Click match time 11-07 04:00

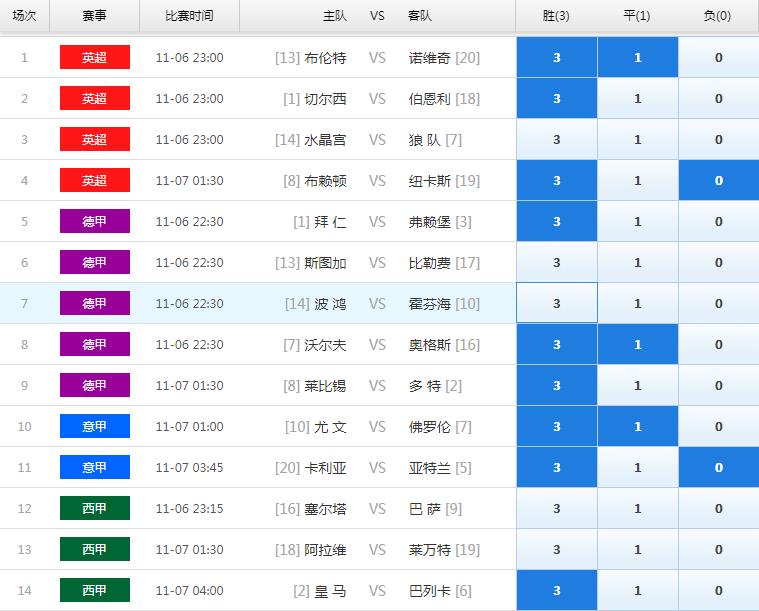[189, 591]
